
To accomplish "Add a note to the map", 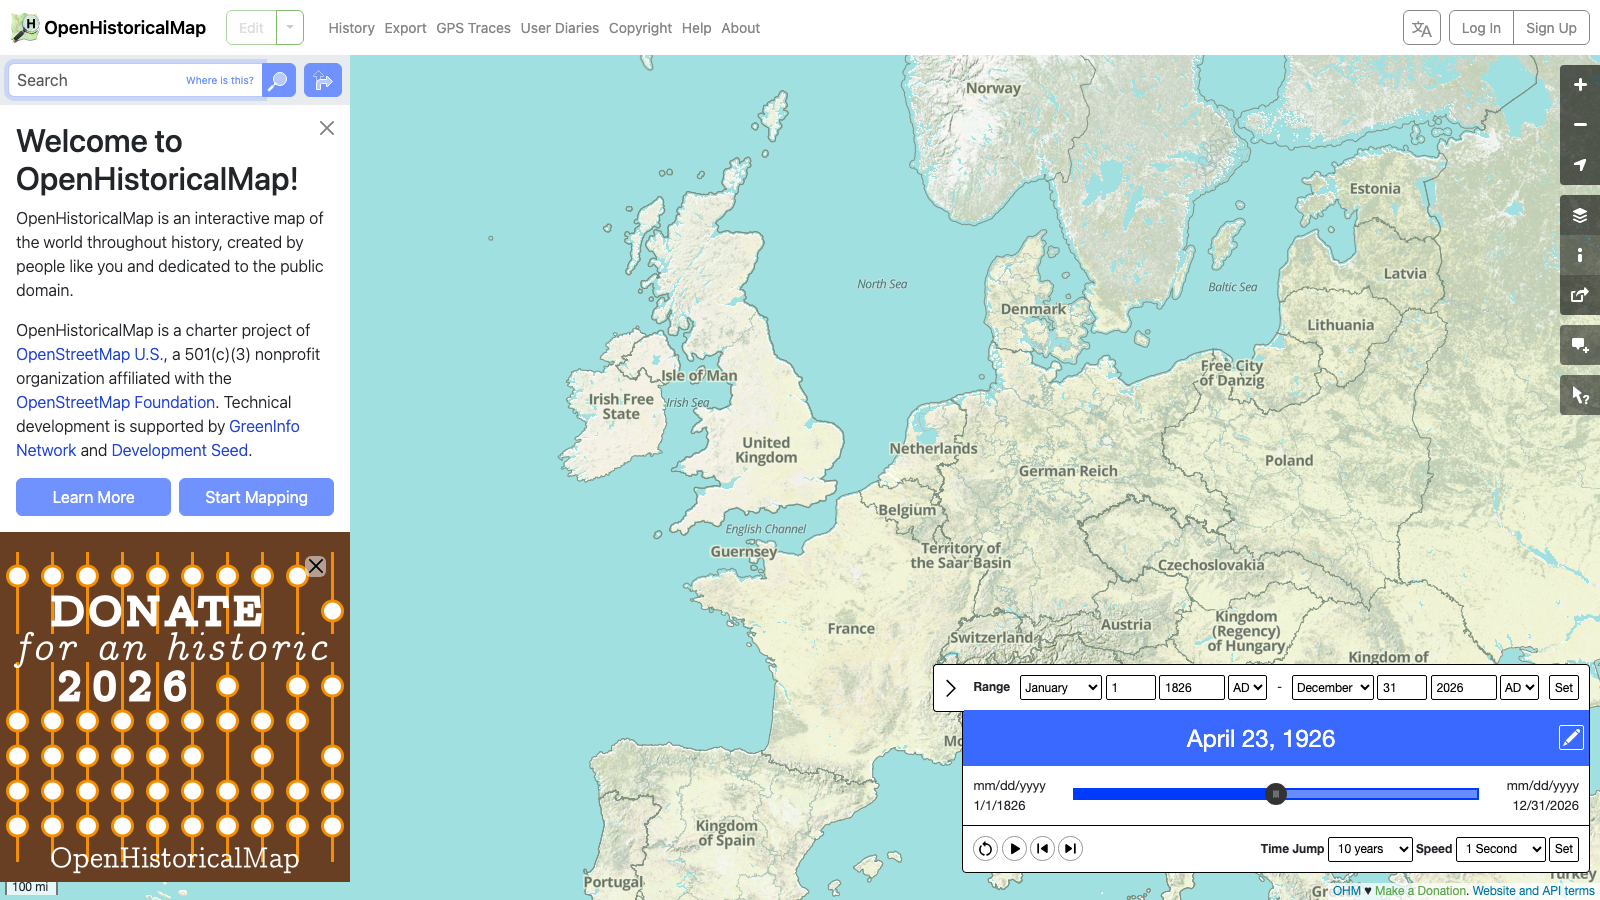I will click(x=1580, y=345).
